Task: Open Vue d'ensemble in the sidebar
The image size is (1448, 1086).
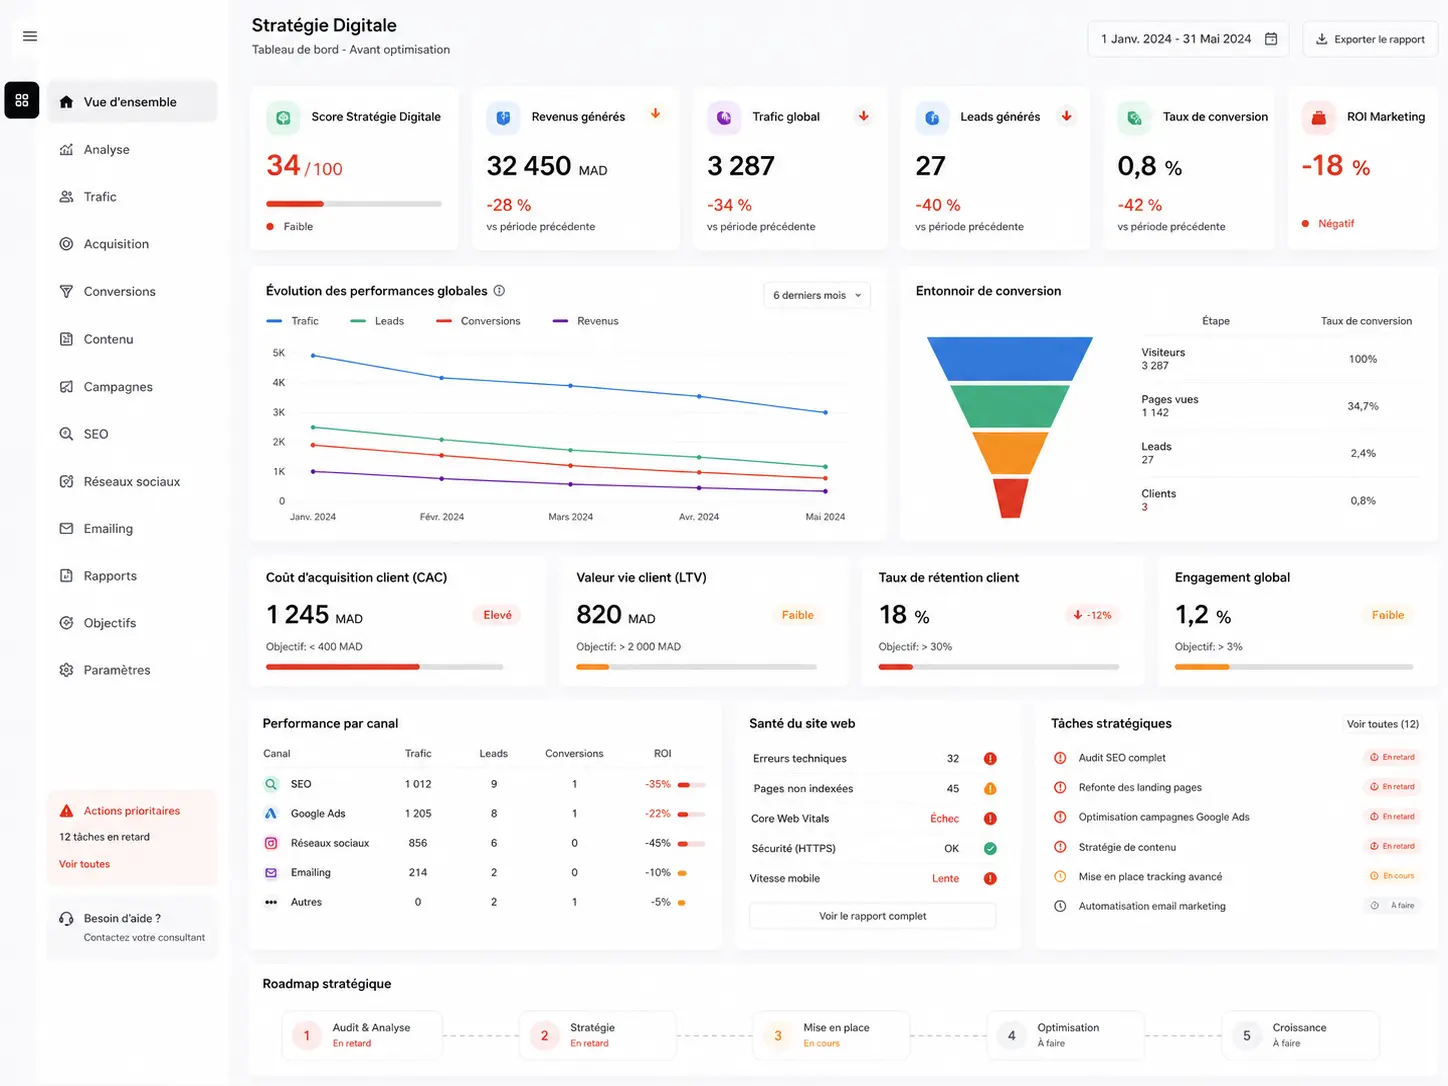Action: (132, 102)
